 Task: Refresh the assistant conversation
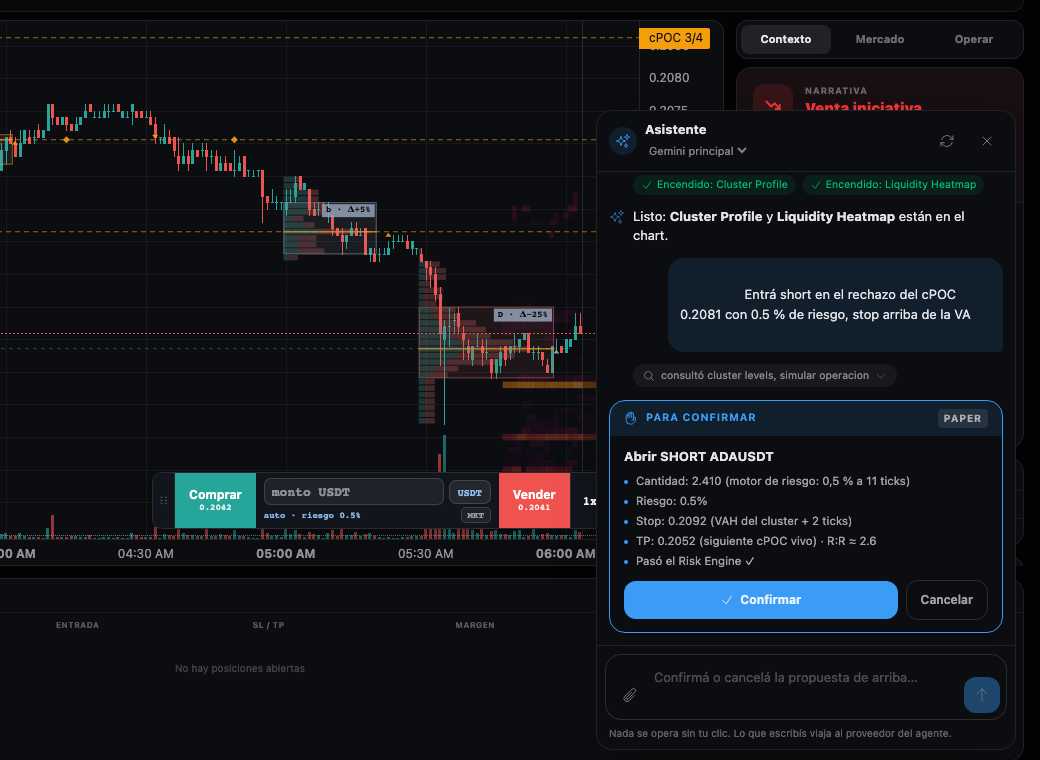point(946,141)
